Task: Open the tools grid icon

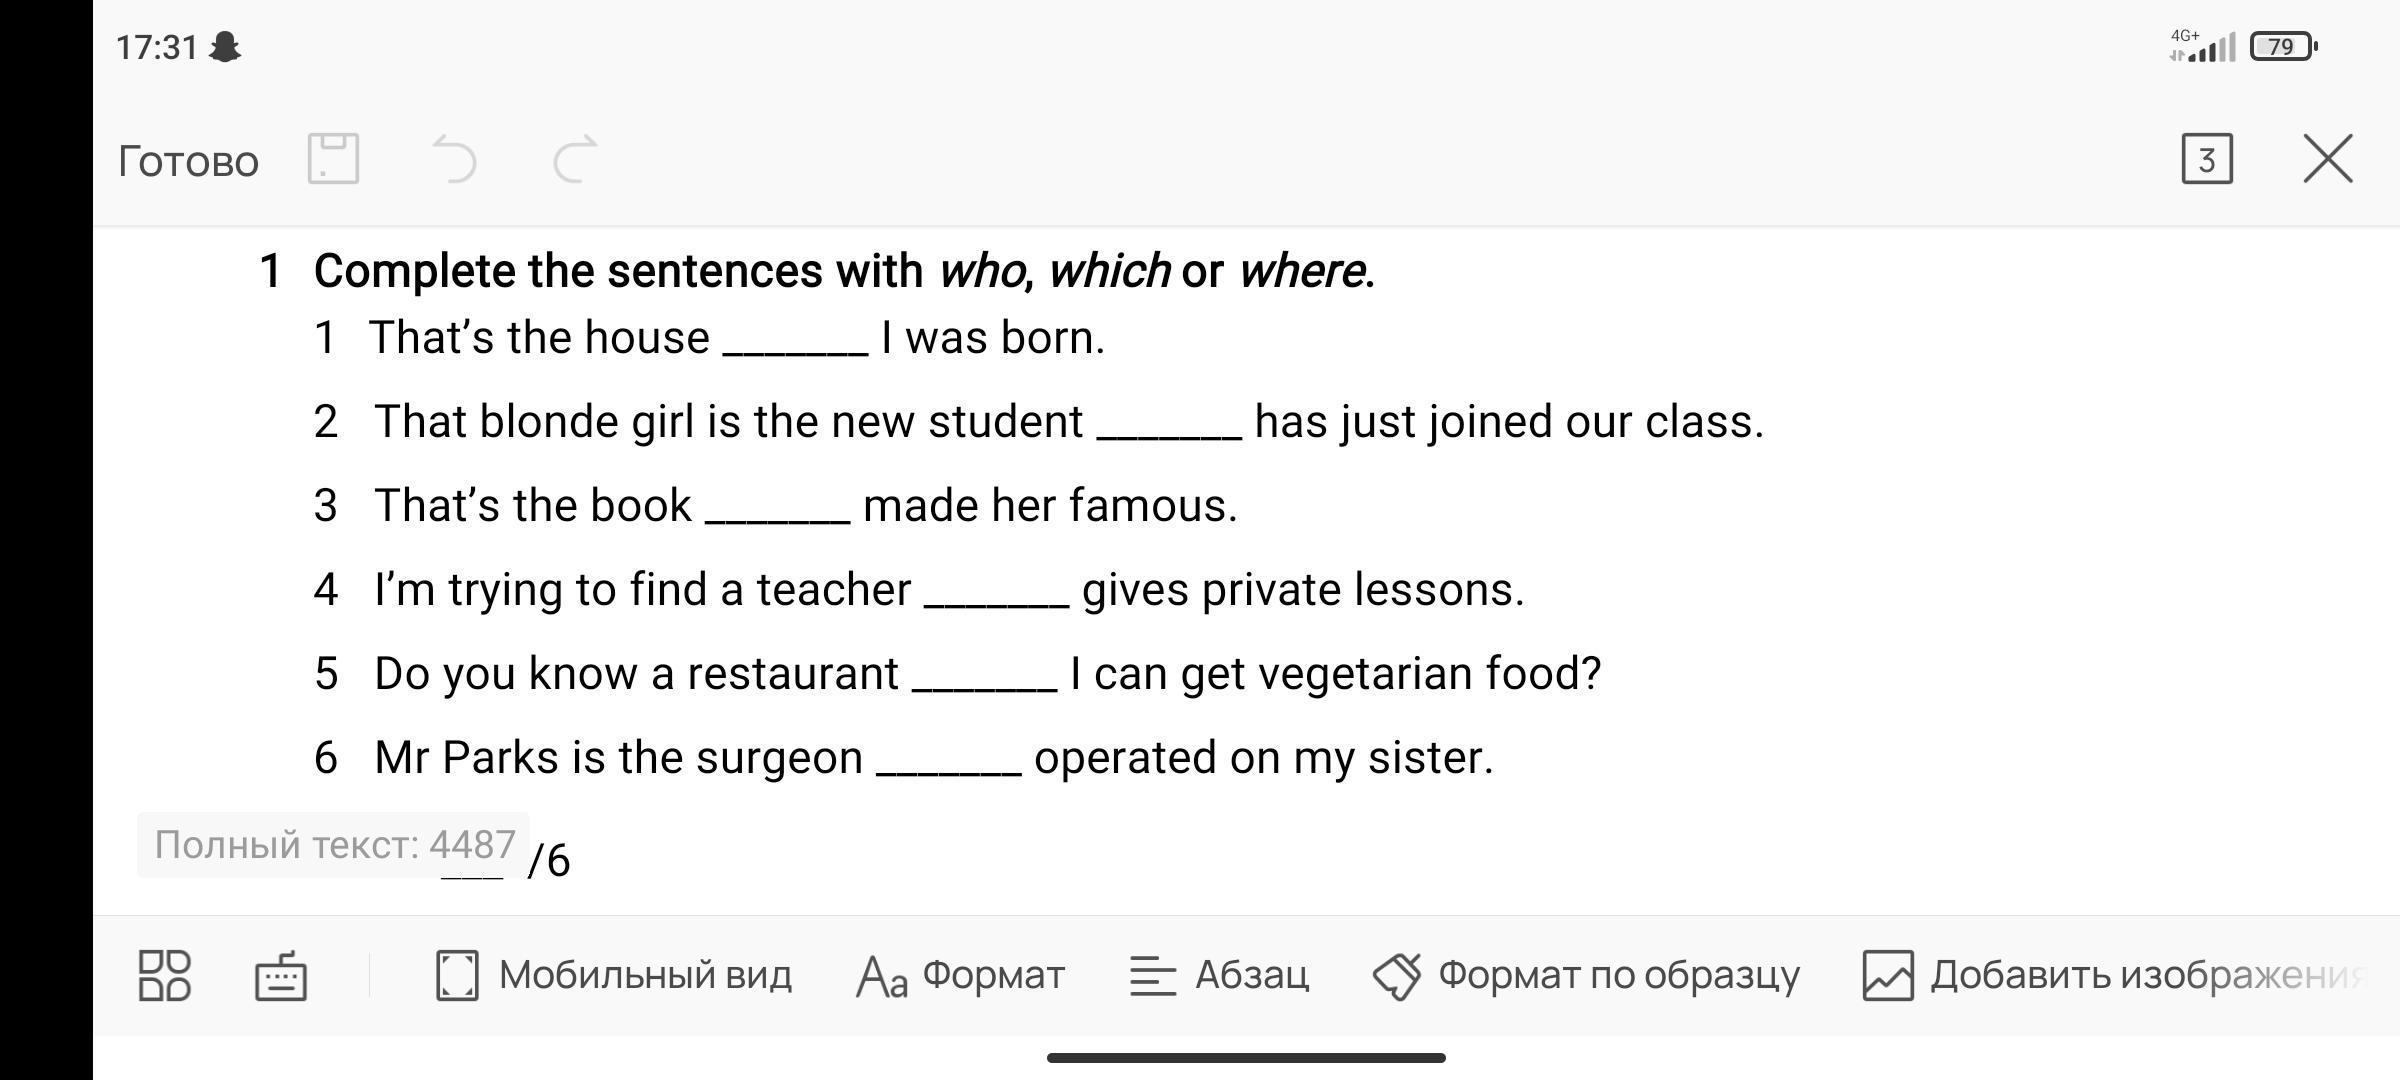Action: pyautogui.click(x=165, y=975)
